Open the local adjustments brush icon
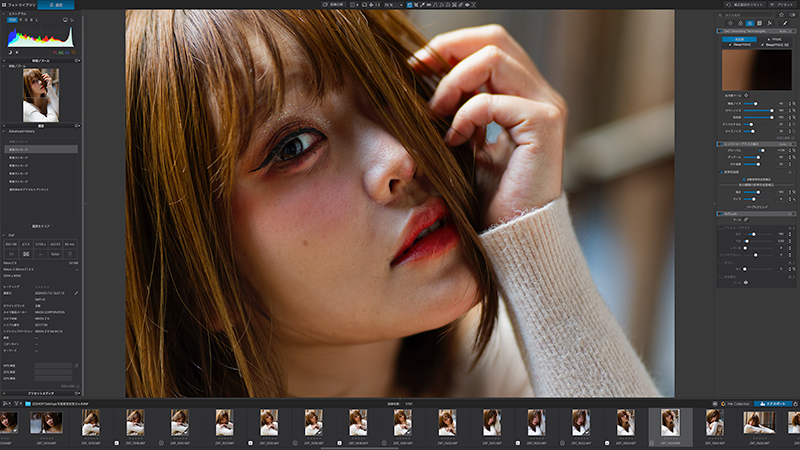Image resolution: width=800 pixels, height=450 pixels. tap(785, 23)
